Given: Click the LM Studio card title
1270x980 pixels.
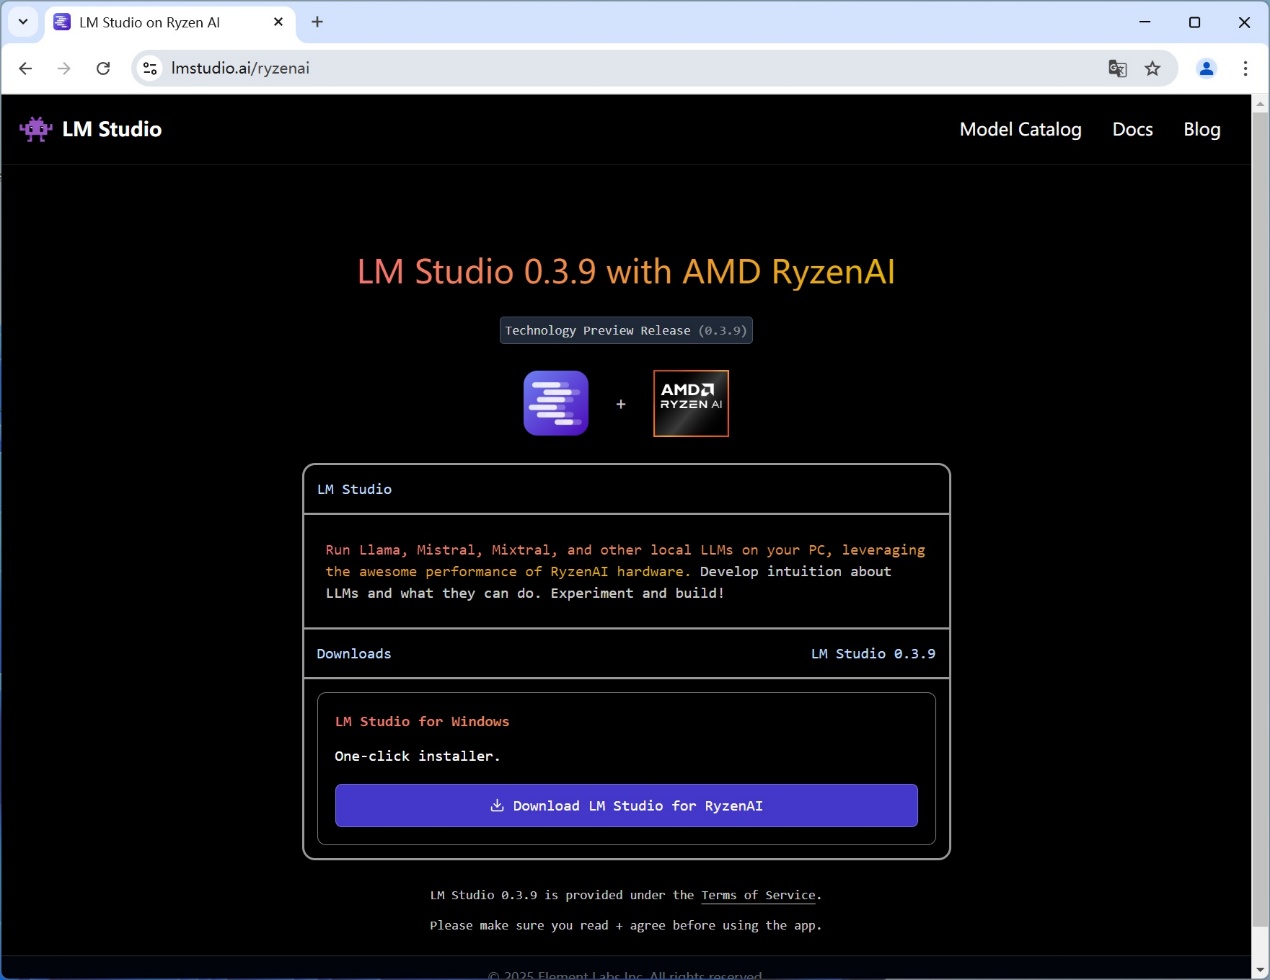Looking at the screenshot, I should click(354, 489).
